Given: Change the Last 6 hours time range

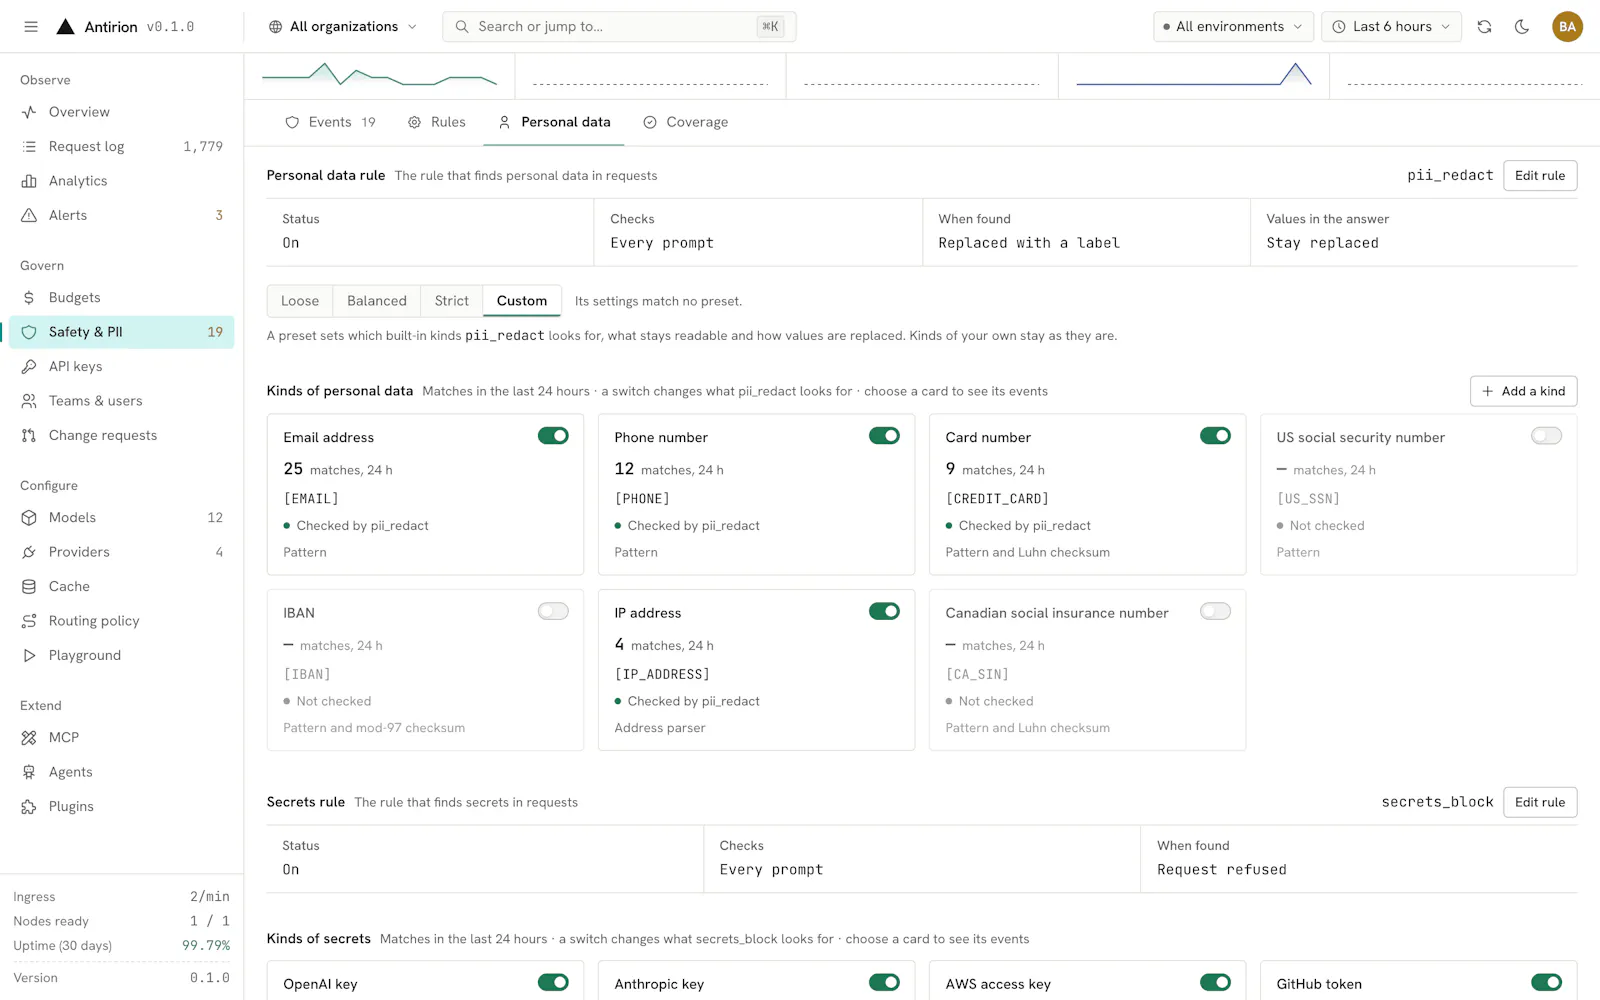Looking at the screenshot, I should pos(1391,27).
